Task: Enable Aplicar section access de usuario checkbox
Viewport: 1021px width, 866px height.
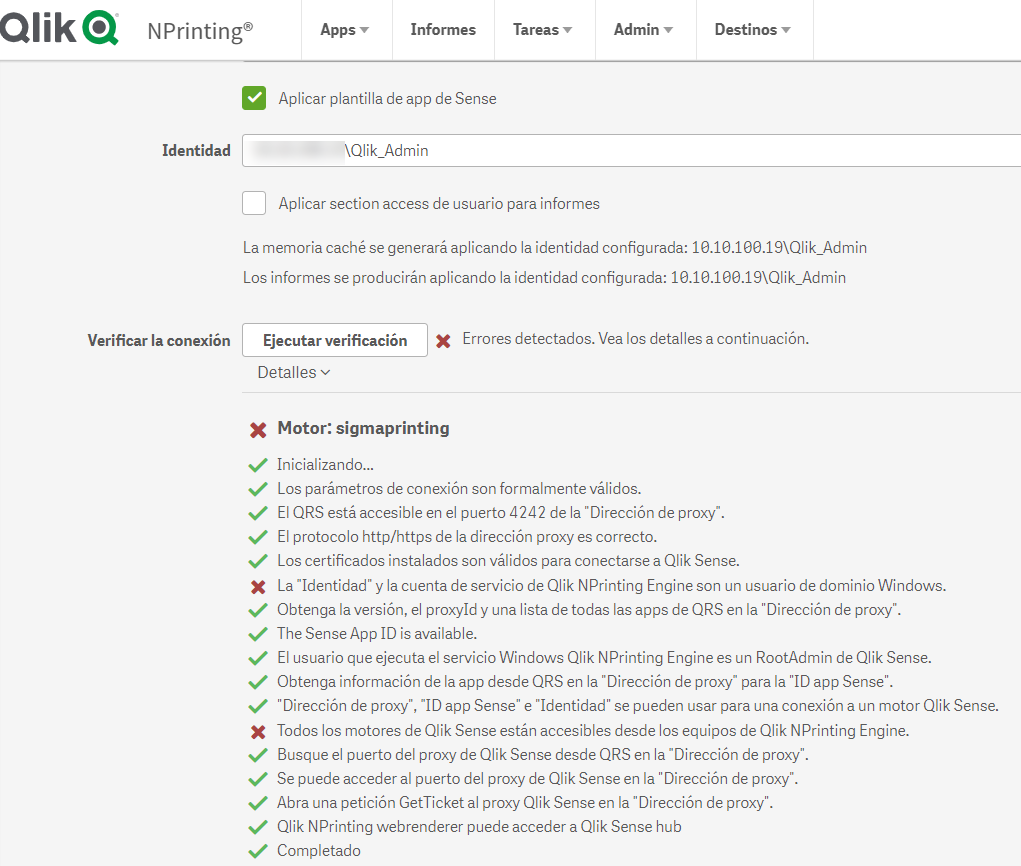Action: tap(254, 203)
